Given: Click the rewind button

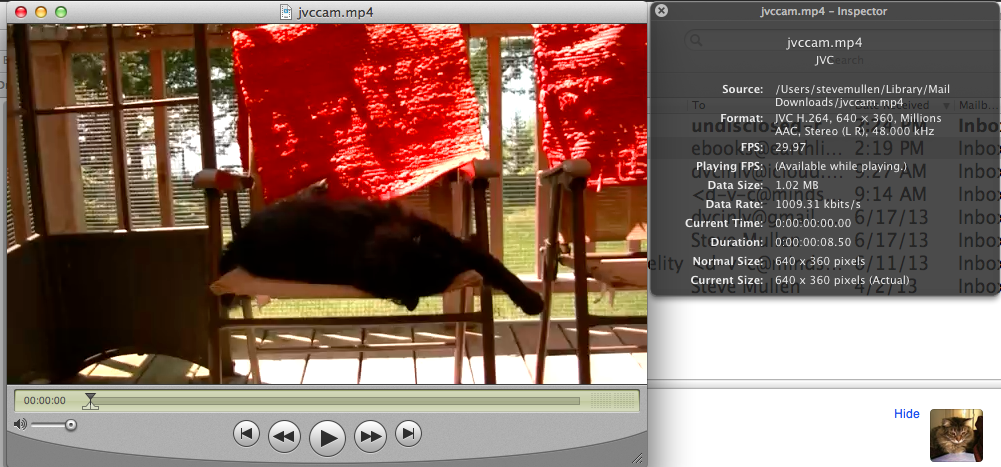Looking at the screenshot, I should click(x=284, y=436).
